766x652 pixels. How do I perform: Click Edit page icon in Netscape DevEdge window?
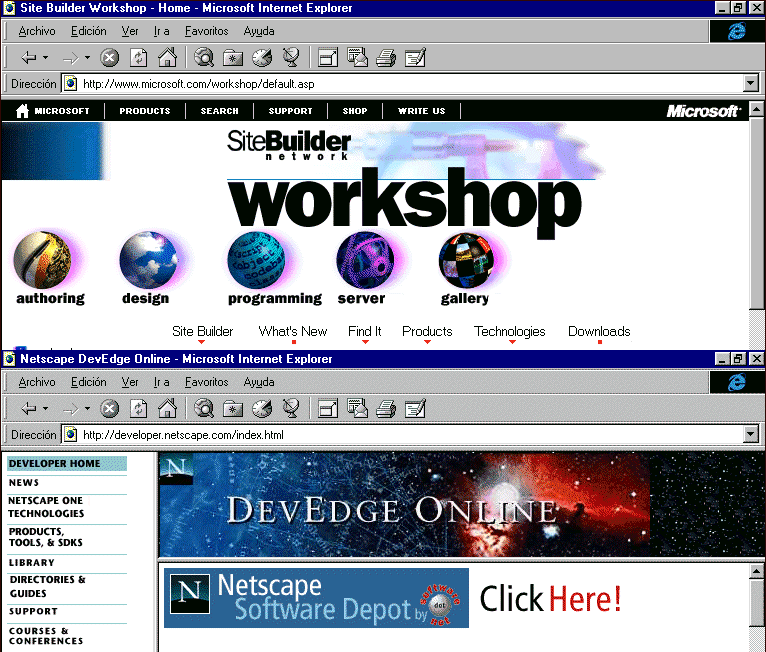[x=415, y=408]
